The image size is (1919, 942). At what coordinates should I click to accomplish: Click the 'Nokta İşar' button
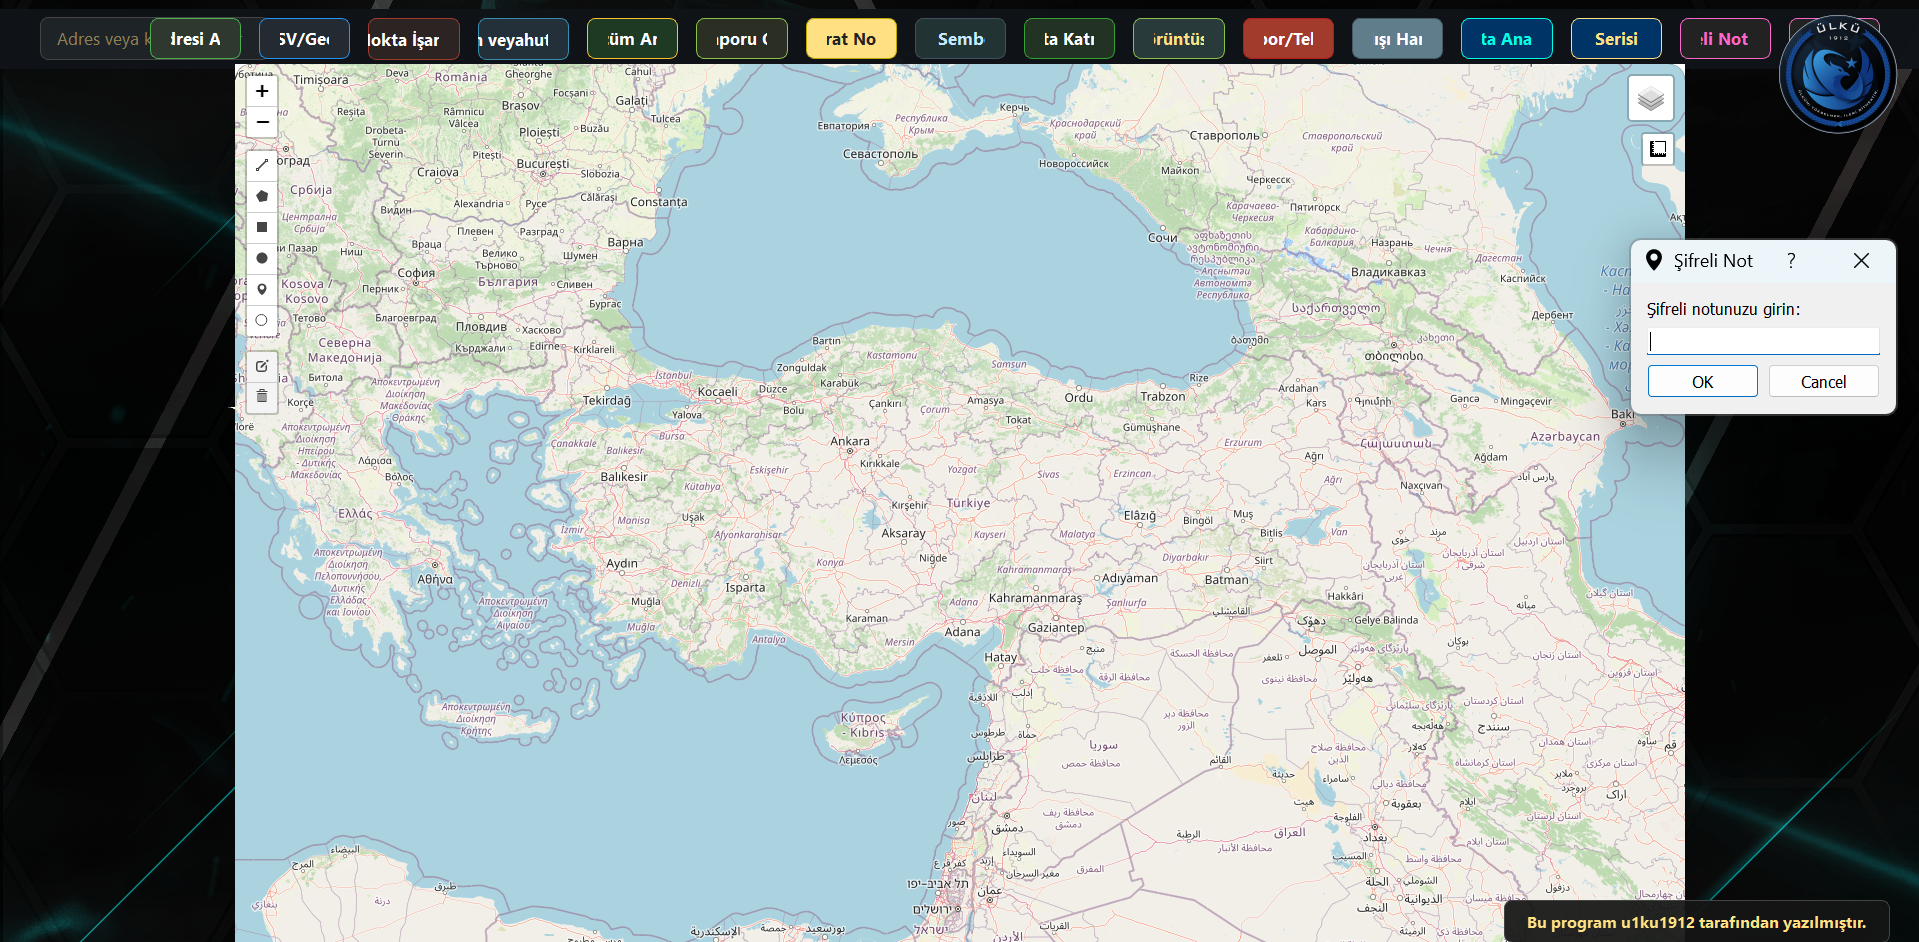click(x=414, y=39)
